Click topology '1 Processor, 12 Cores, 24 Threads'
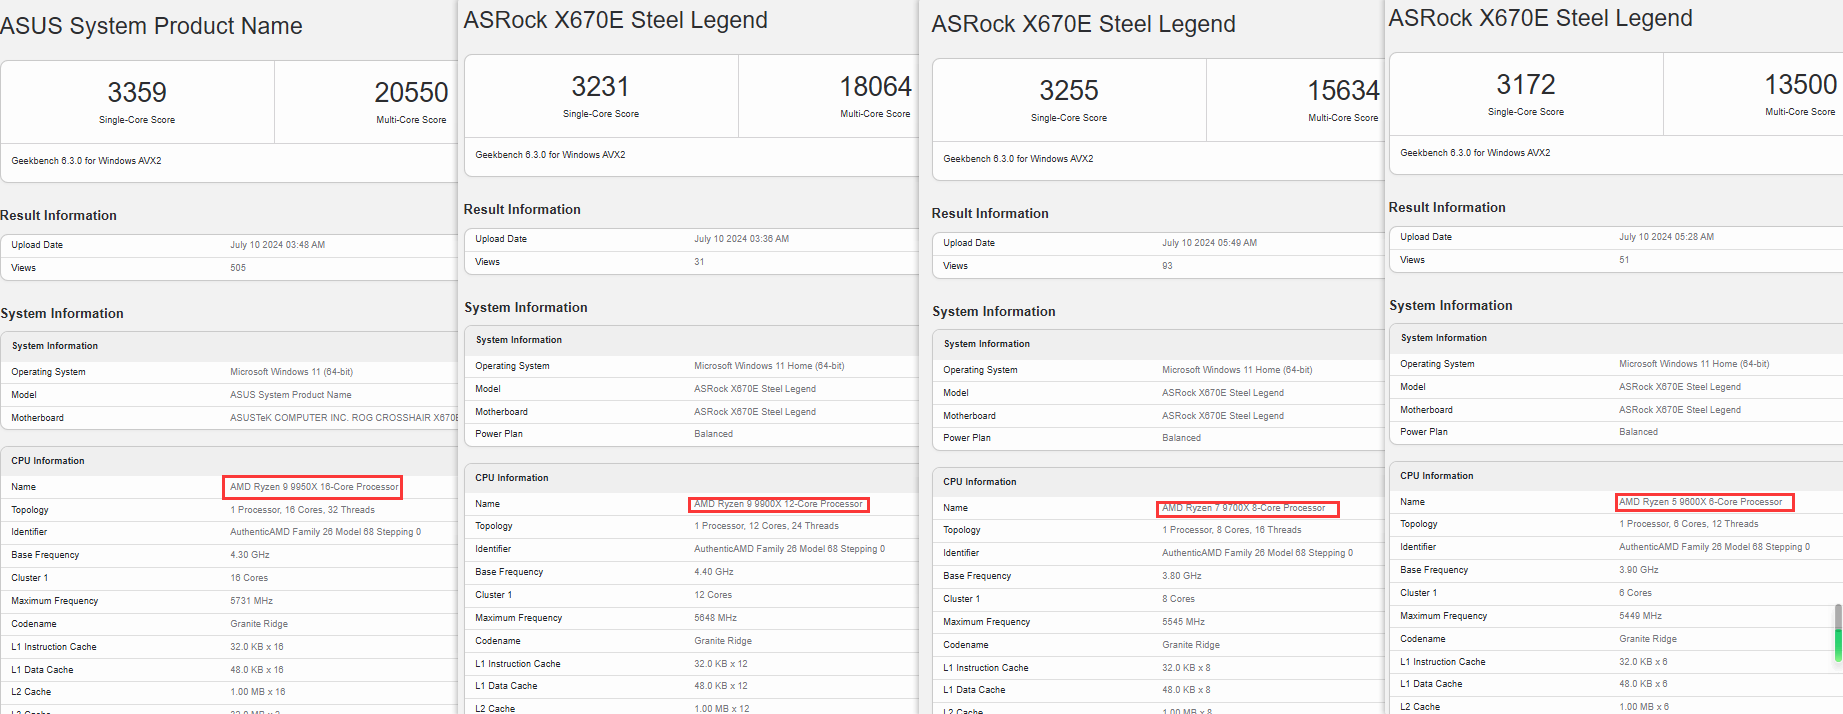1843x714 pixels. click(x=766, y=526)
